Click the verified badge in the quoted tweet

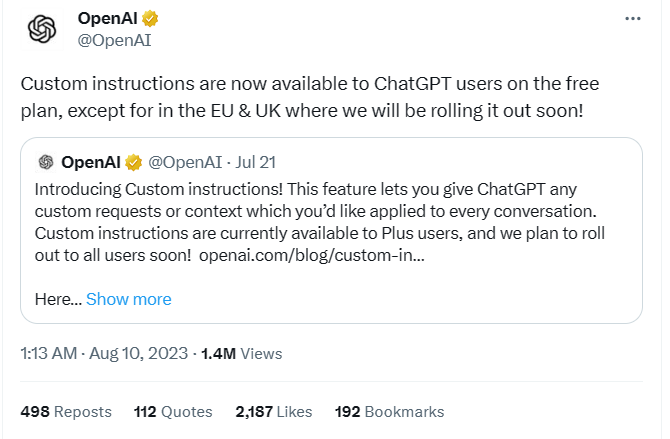click(x=133, y=162)
